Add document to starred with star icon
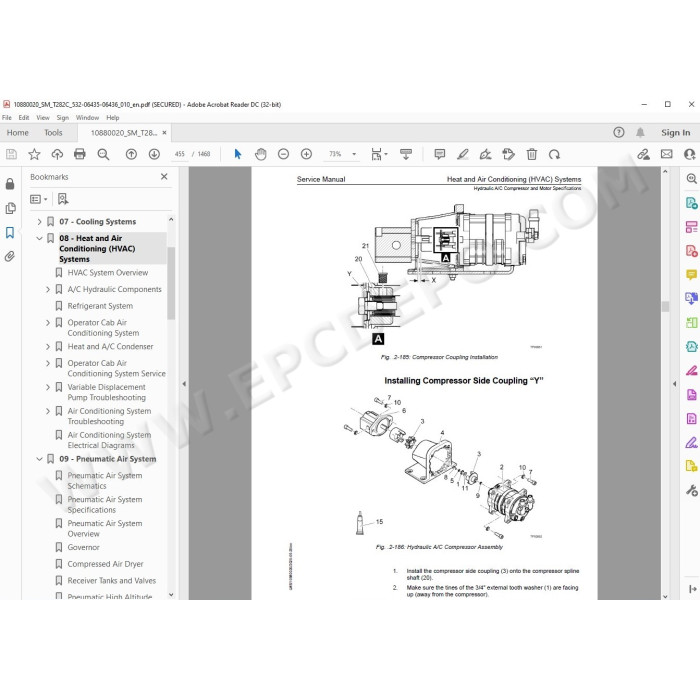 [x=34, y=154]
